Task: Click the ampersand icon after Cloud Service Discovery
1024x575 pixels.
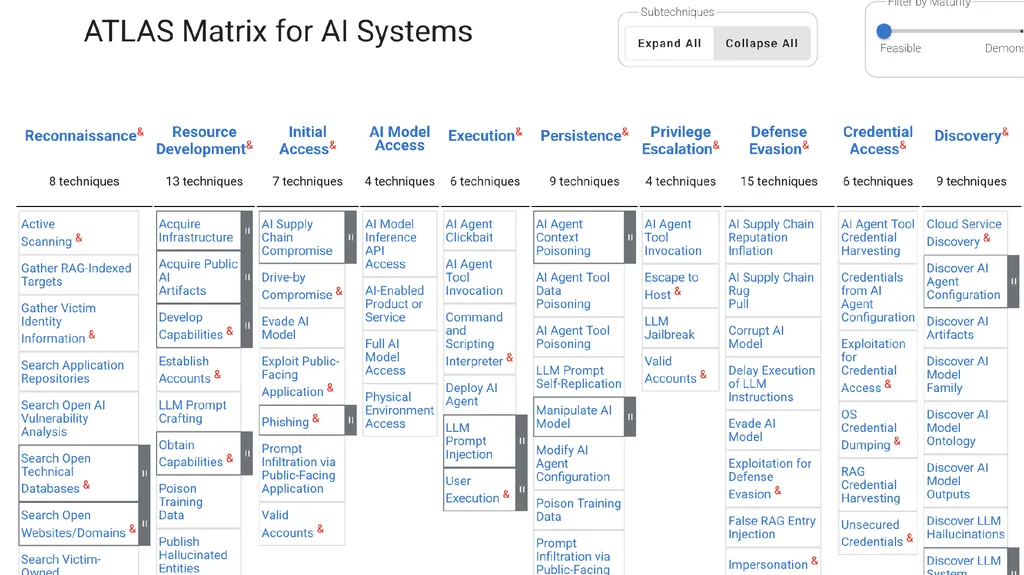Action: click(x=987, y=238)
